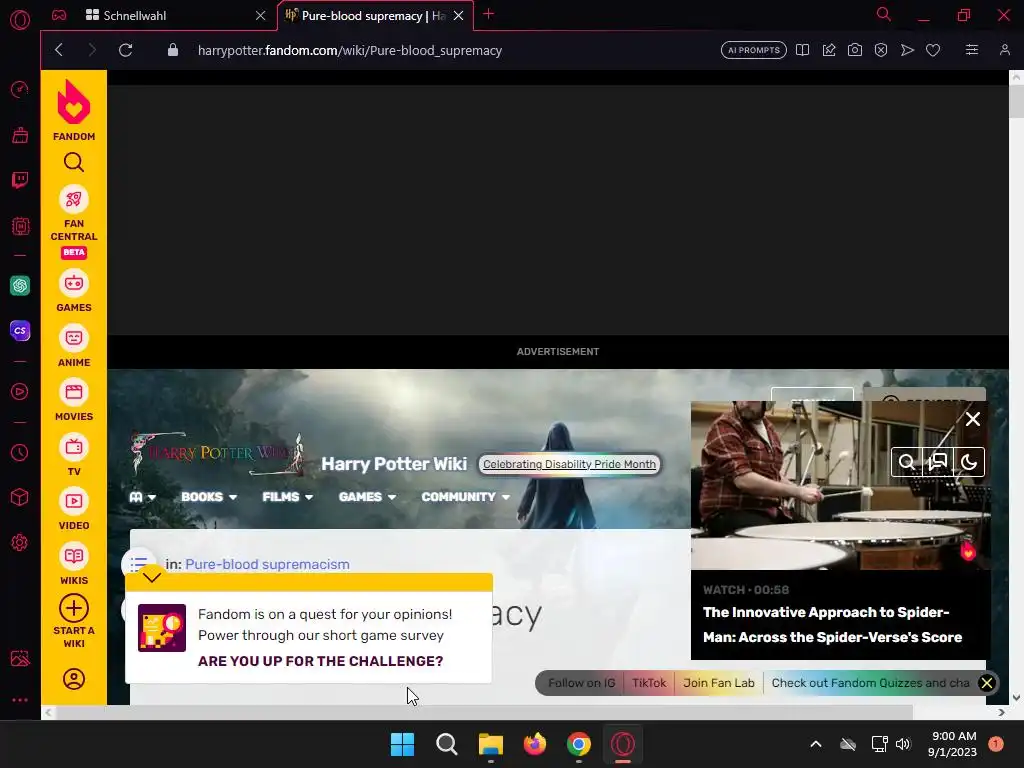Click ARE YOU UP FOR THE CHALLENGE link

click(321, 661)
